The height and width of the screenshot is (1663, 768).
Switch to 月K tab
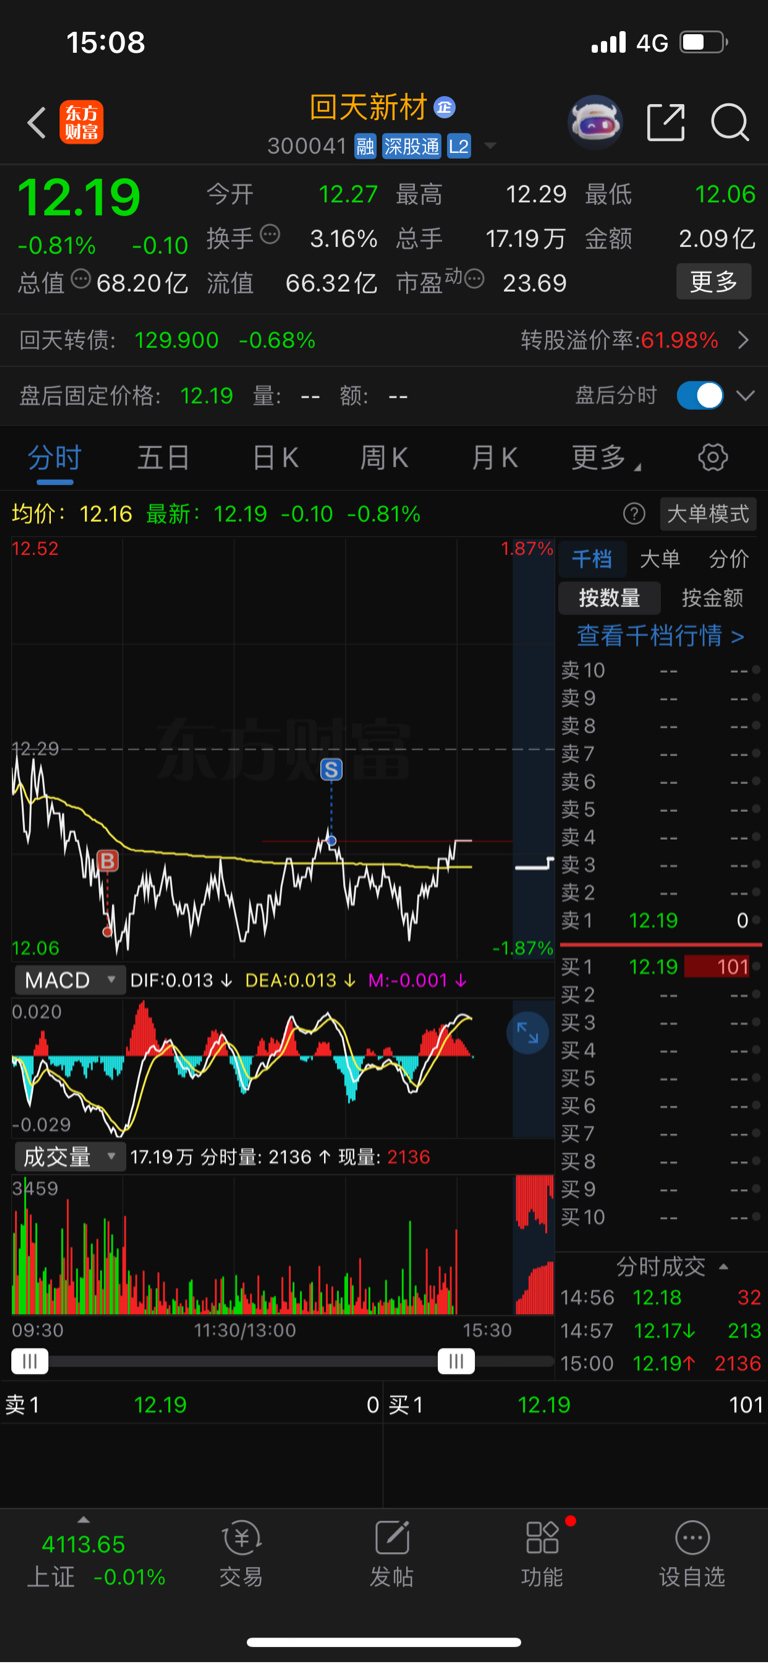tap(495, 458)
